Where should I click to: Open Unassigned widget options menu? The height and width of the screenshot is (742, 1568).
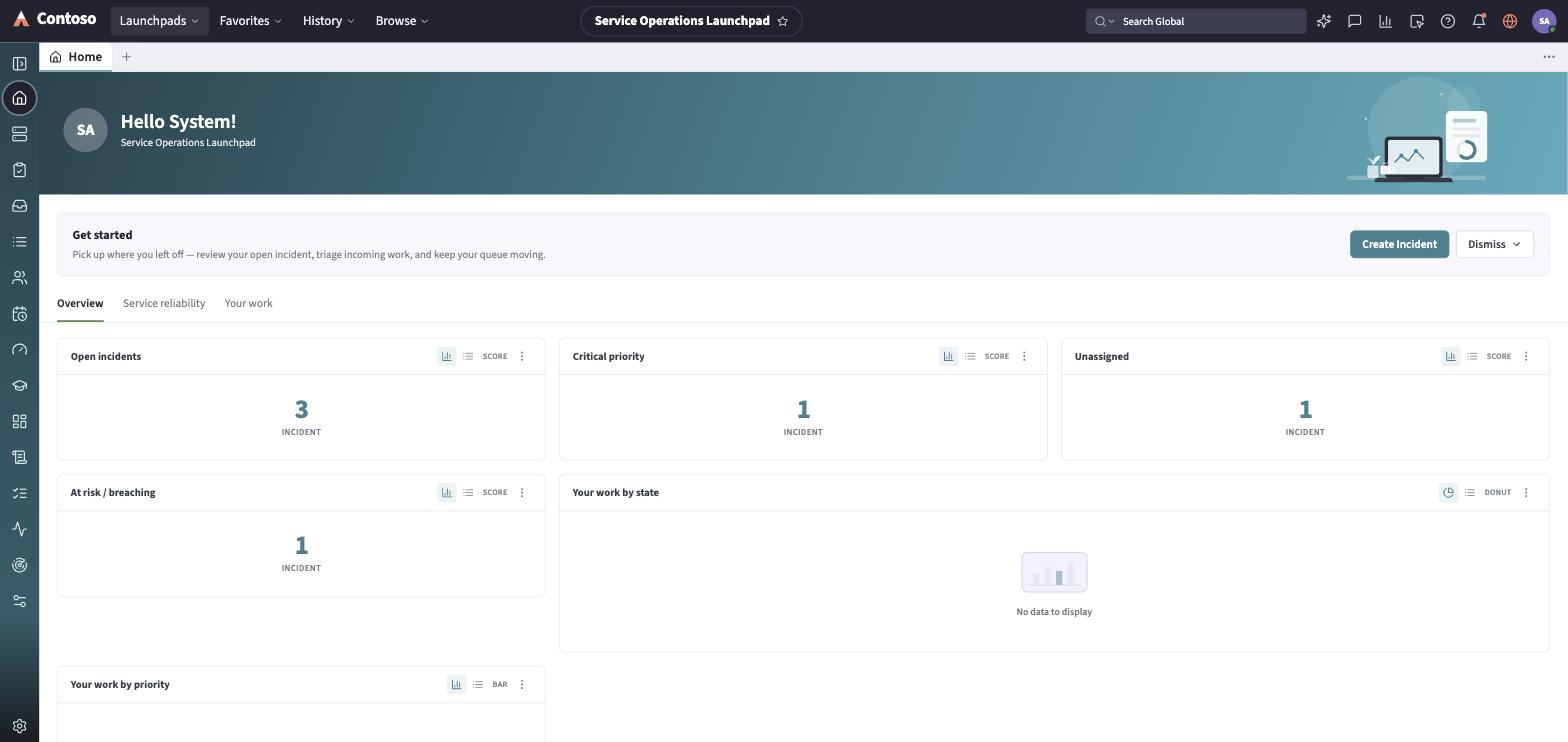1526,356
